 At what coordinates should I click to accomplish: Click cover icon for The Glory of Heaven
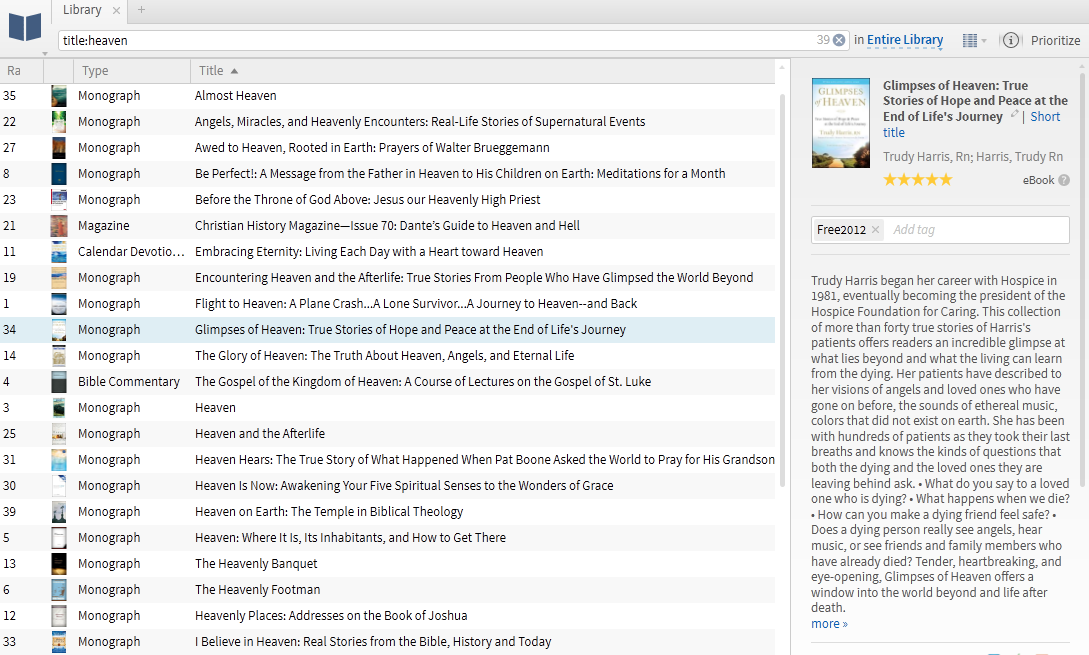(59, 356)
